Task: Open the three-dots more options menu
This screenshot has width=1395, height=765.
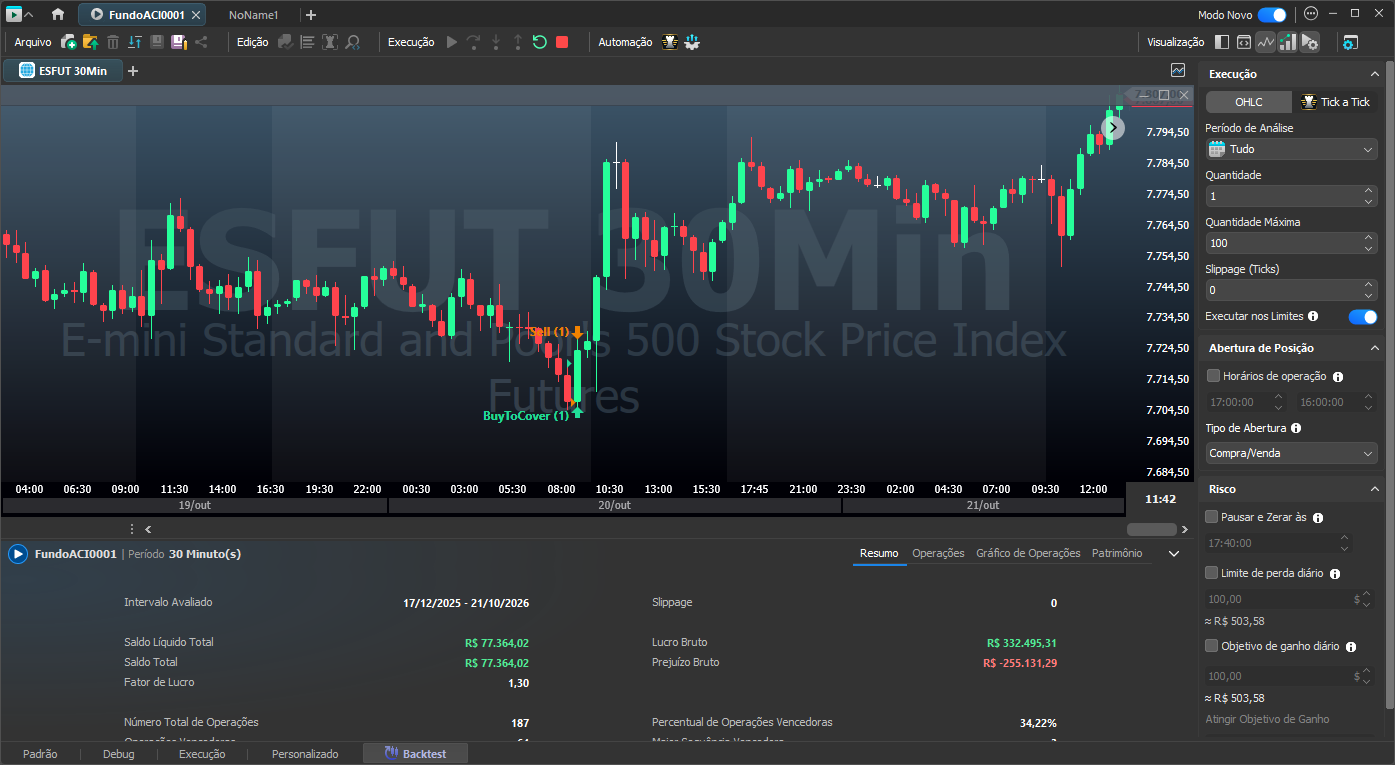Action: pos(1312,14)
